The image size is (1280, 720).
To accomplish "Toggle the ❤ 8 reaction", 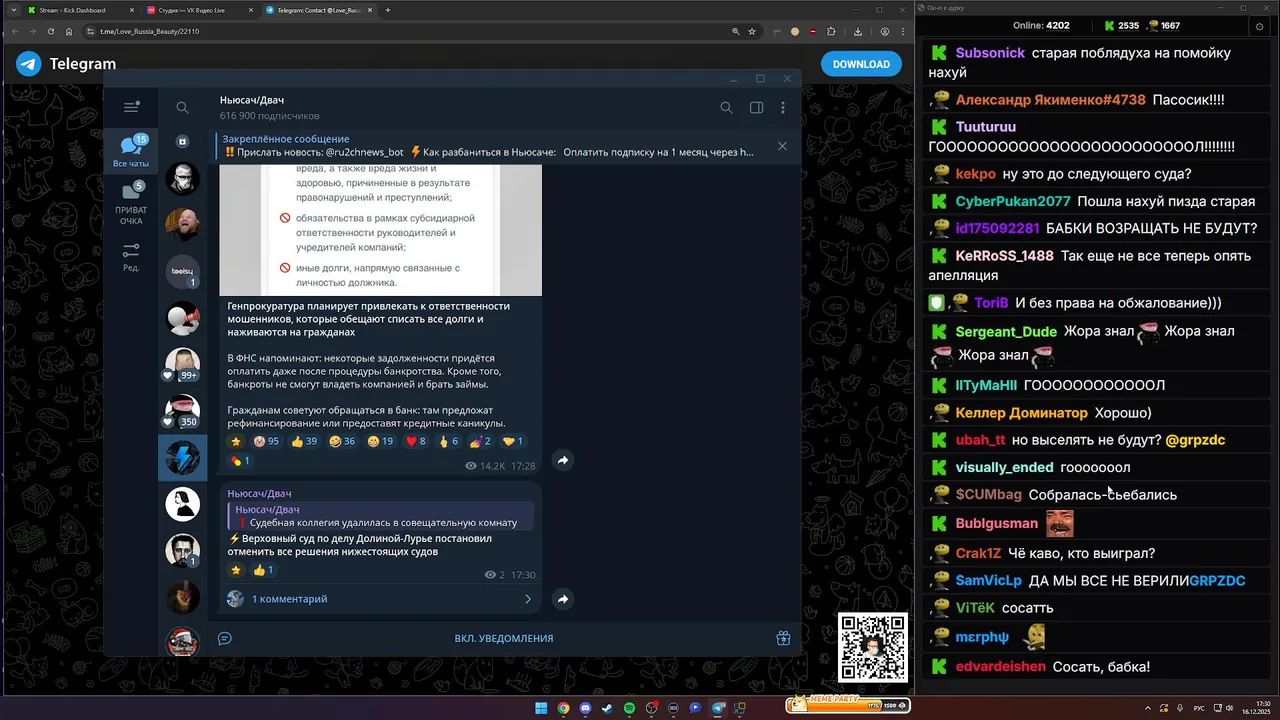I will point(416,441).
